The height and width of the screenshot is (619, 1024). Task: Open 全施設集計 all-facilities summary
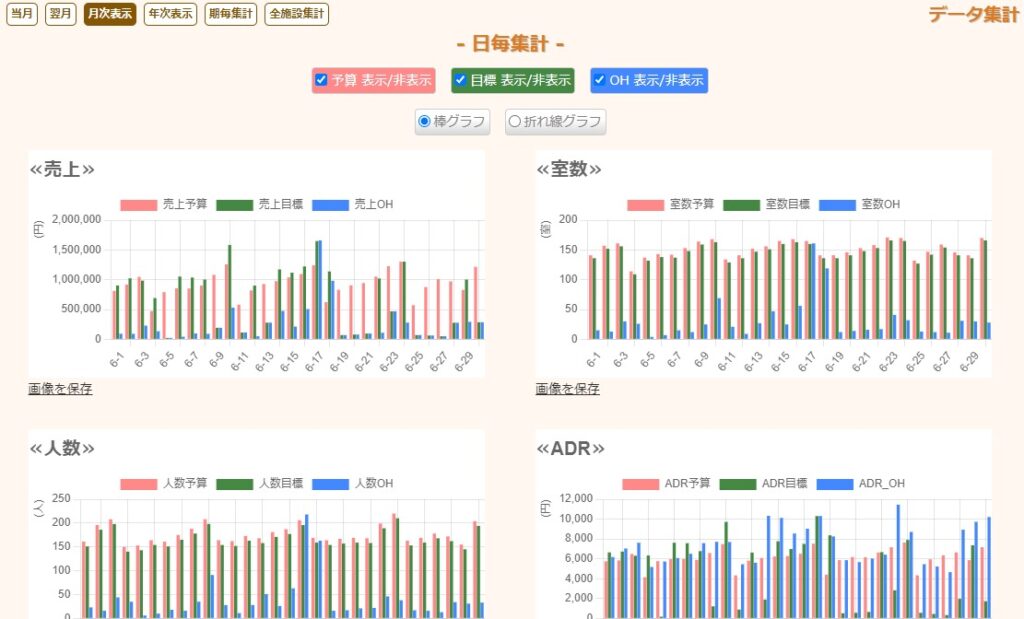click(x=296, y=14)
